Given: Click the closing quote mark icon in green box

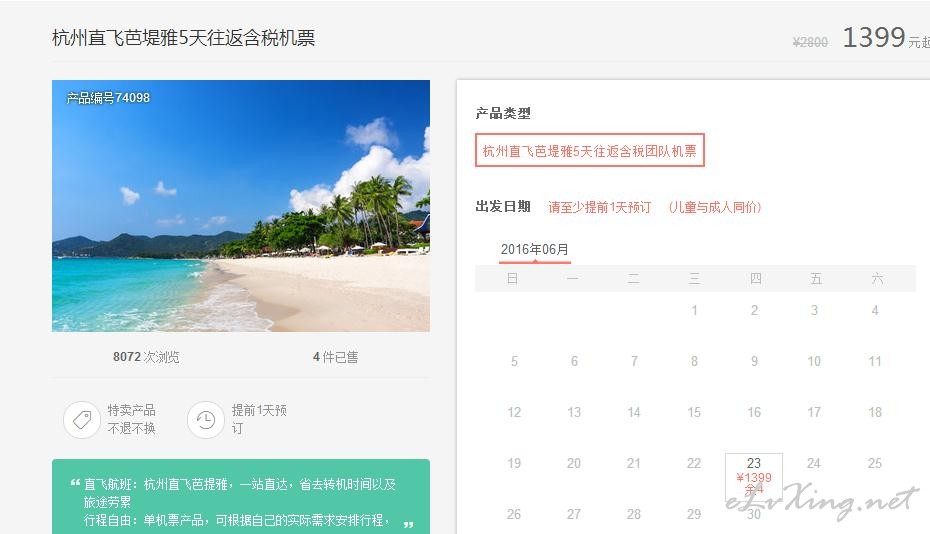Looking at the screenshot, I should (x=408, y=525).
